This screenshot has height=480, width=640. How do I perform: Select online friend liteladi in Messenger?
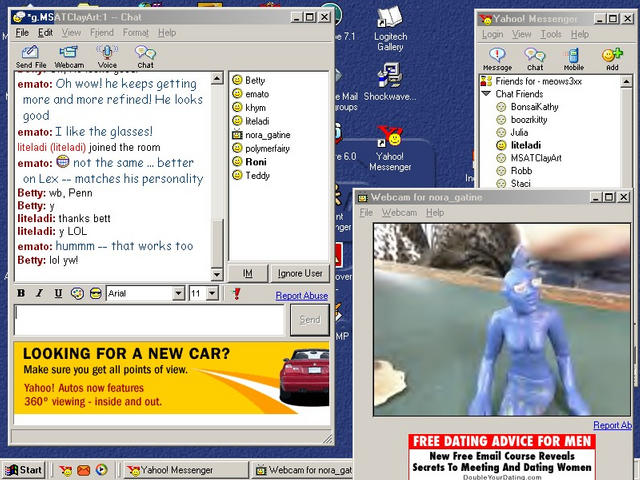coord(518,145)
